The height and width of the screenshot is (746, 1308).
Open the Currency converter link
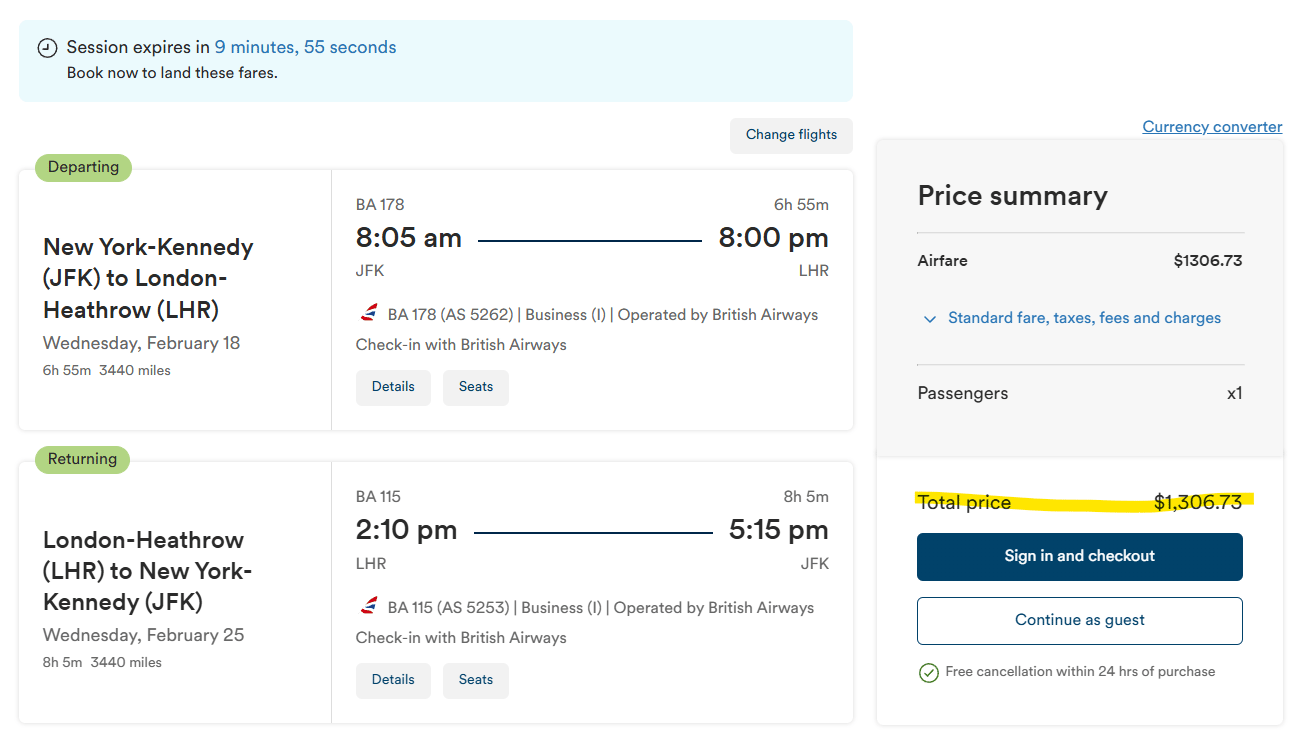pyautogui.click(x=1212, y=127)
